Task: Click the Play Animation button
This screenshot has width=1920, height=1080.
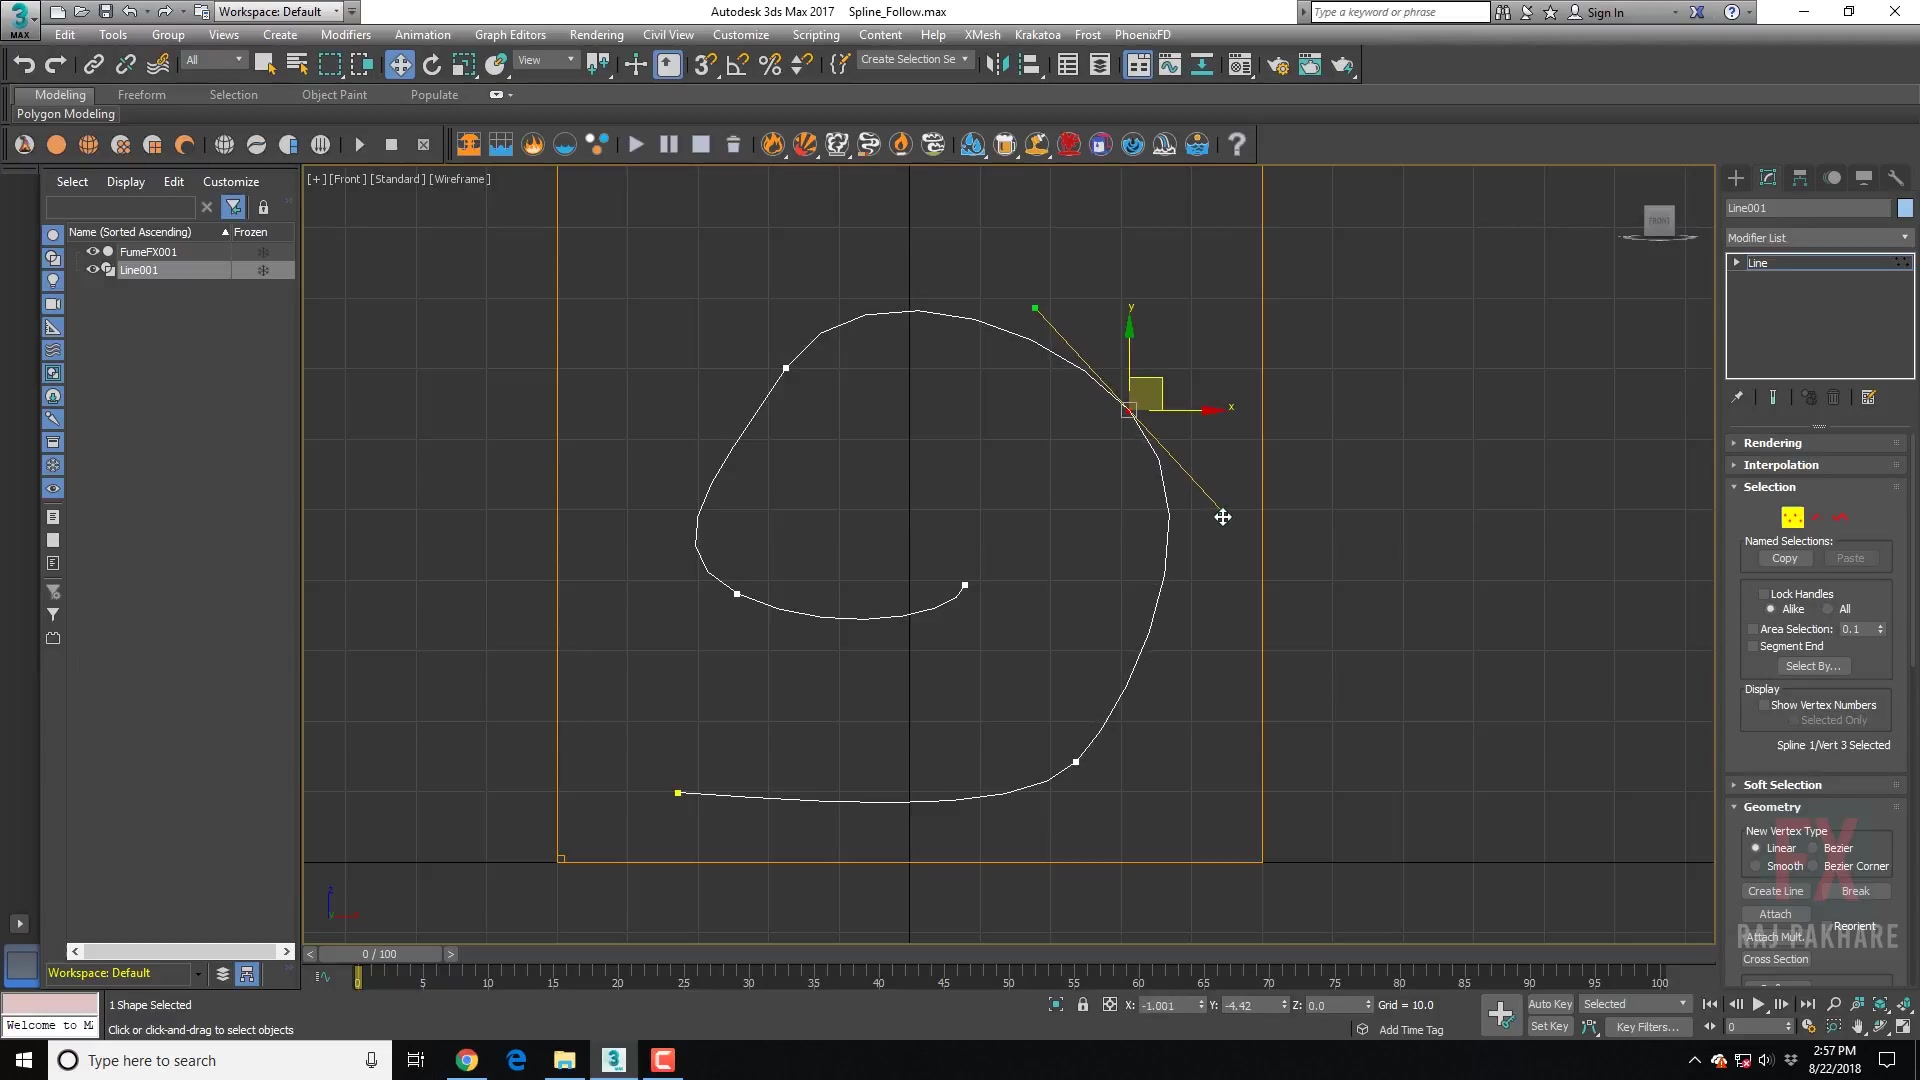Action: (x=1758, y=1004)
